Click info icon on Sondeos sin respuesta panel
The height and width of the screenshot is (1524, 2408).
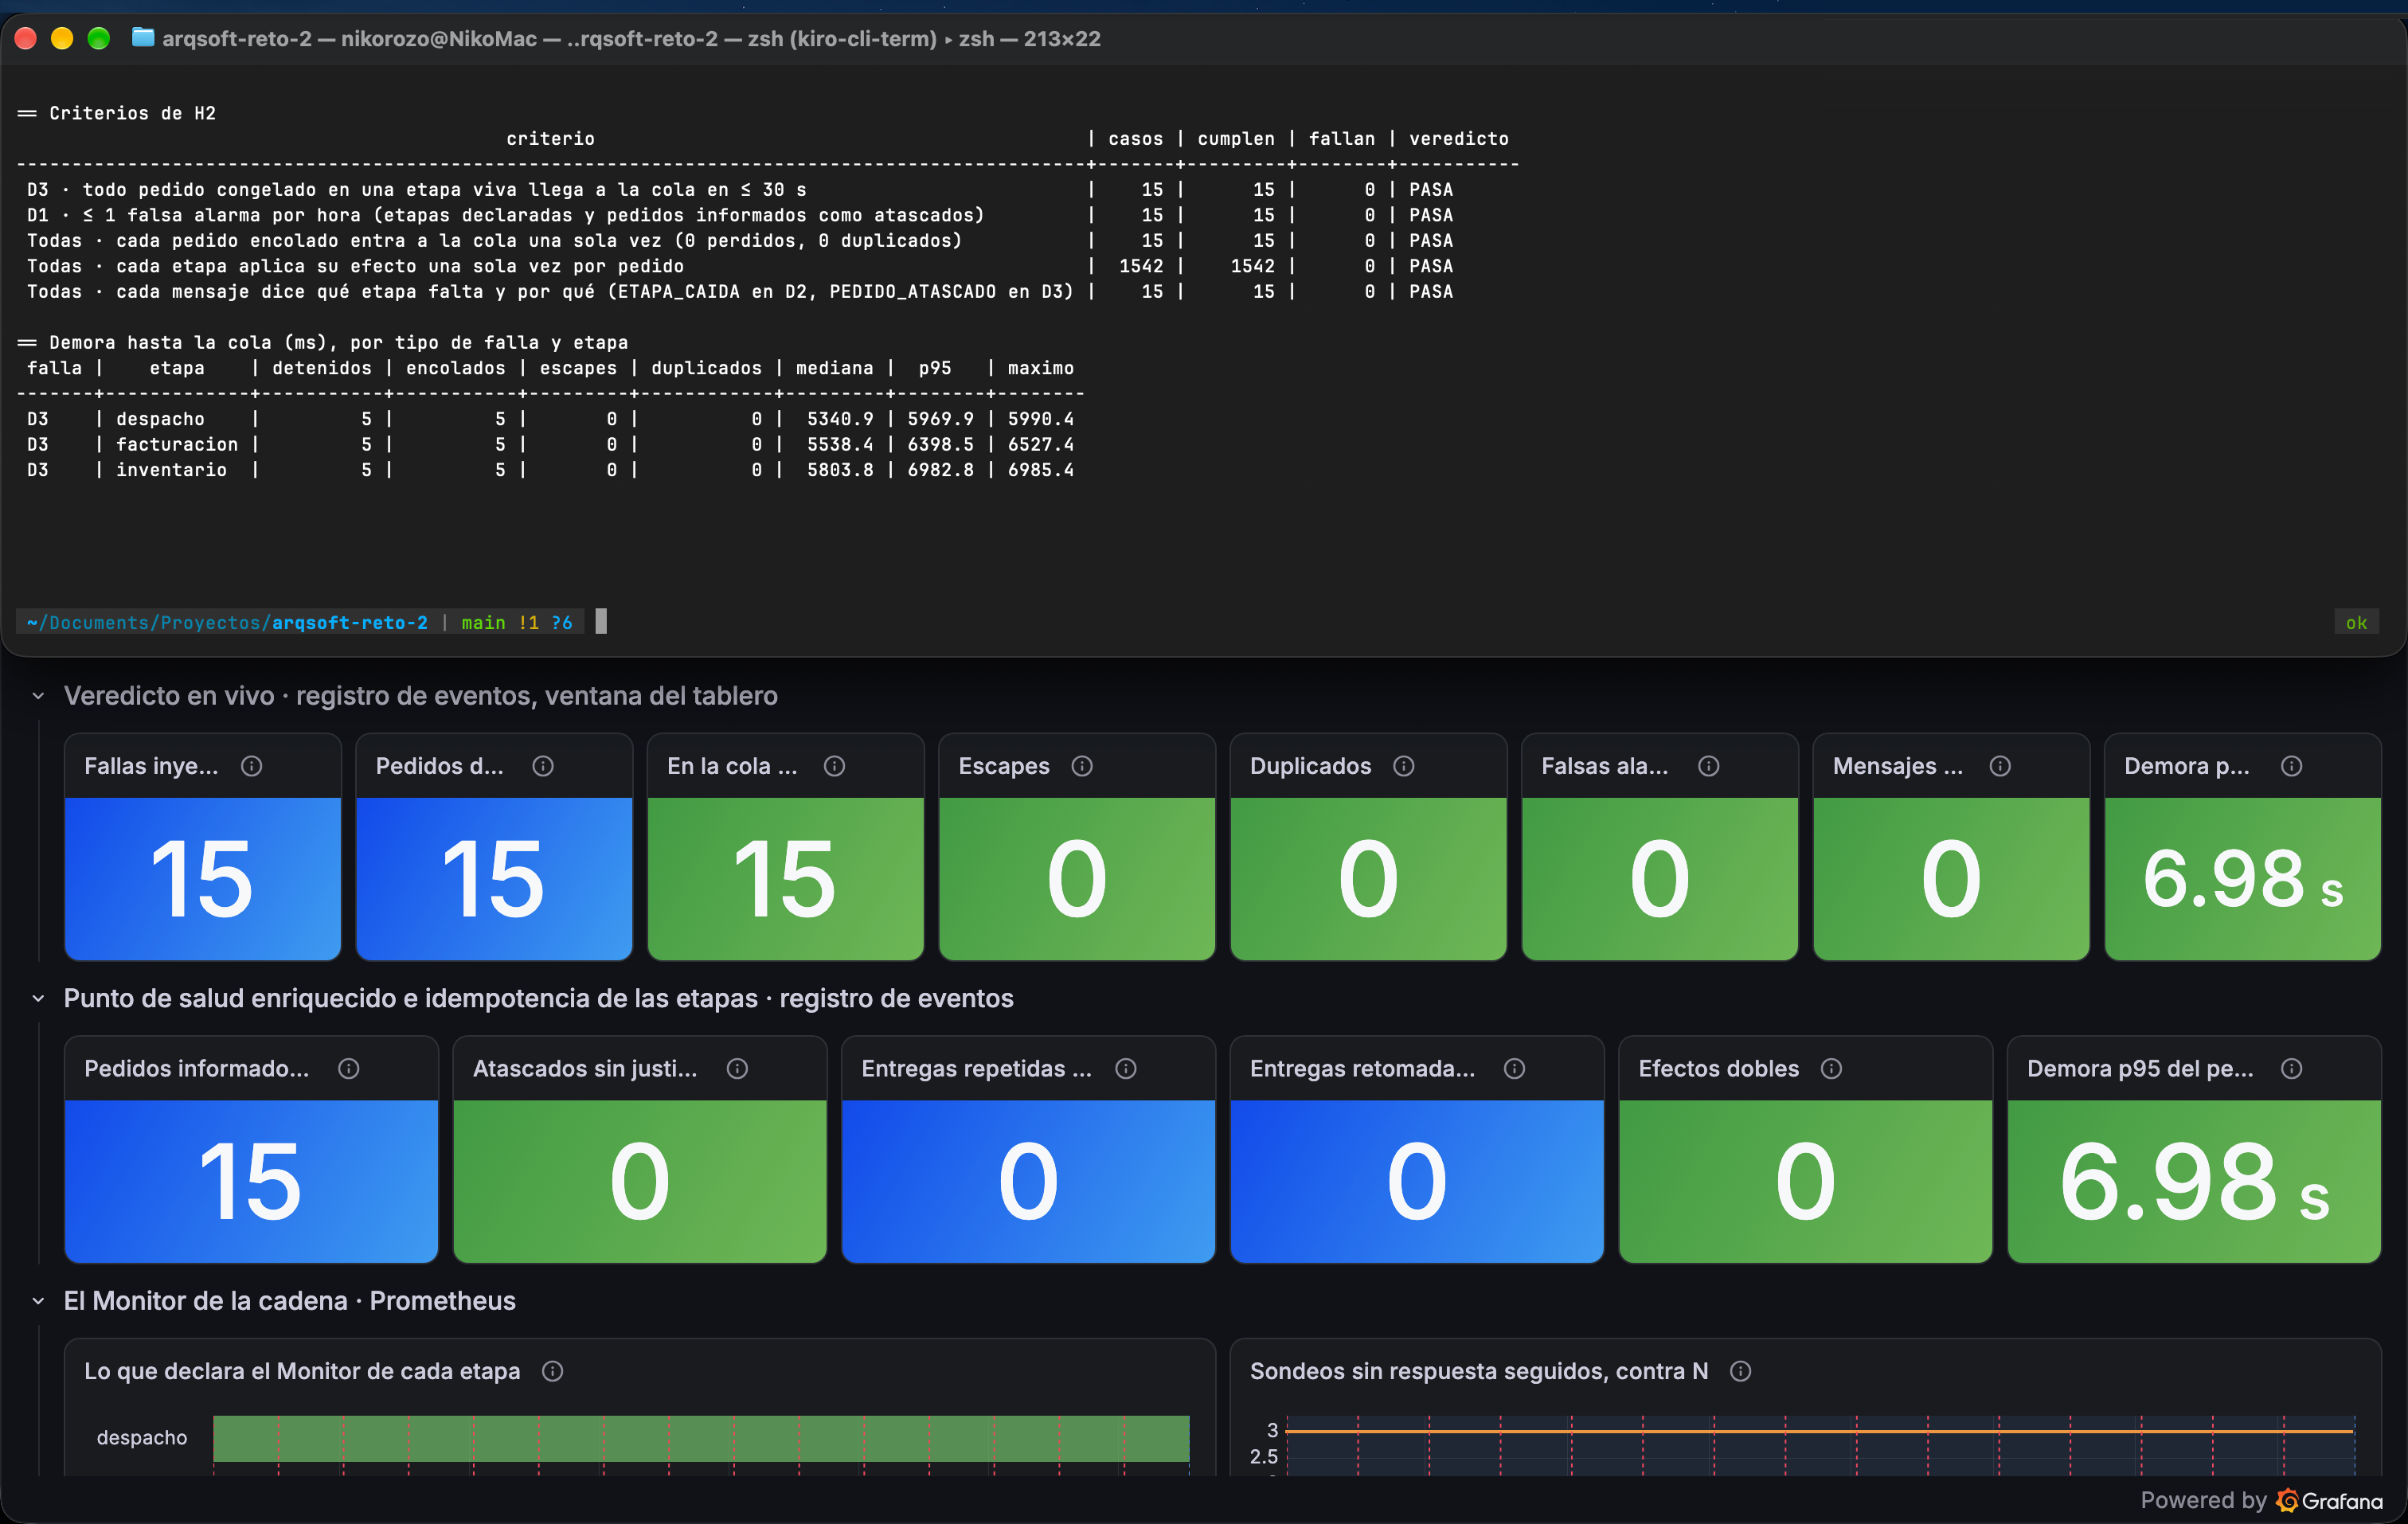pyautogui.click(x=1741, y=1371)
